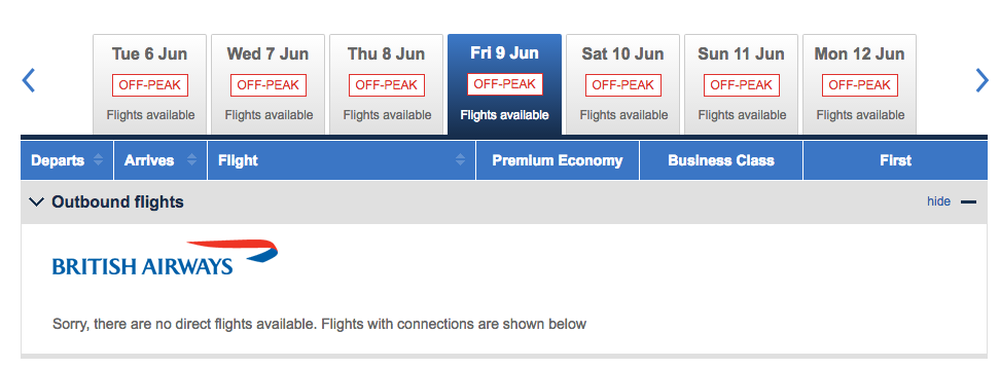Image resolution: width=1000 pixels, height=369 pixels.
Task: Click the British Airways logo
Action: [165, 257]
